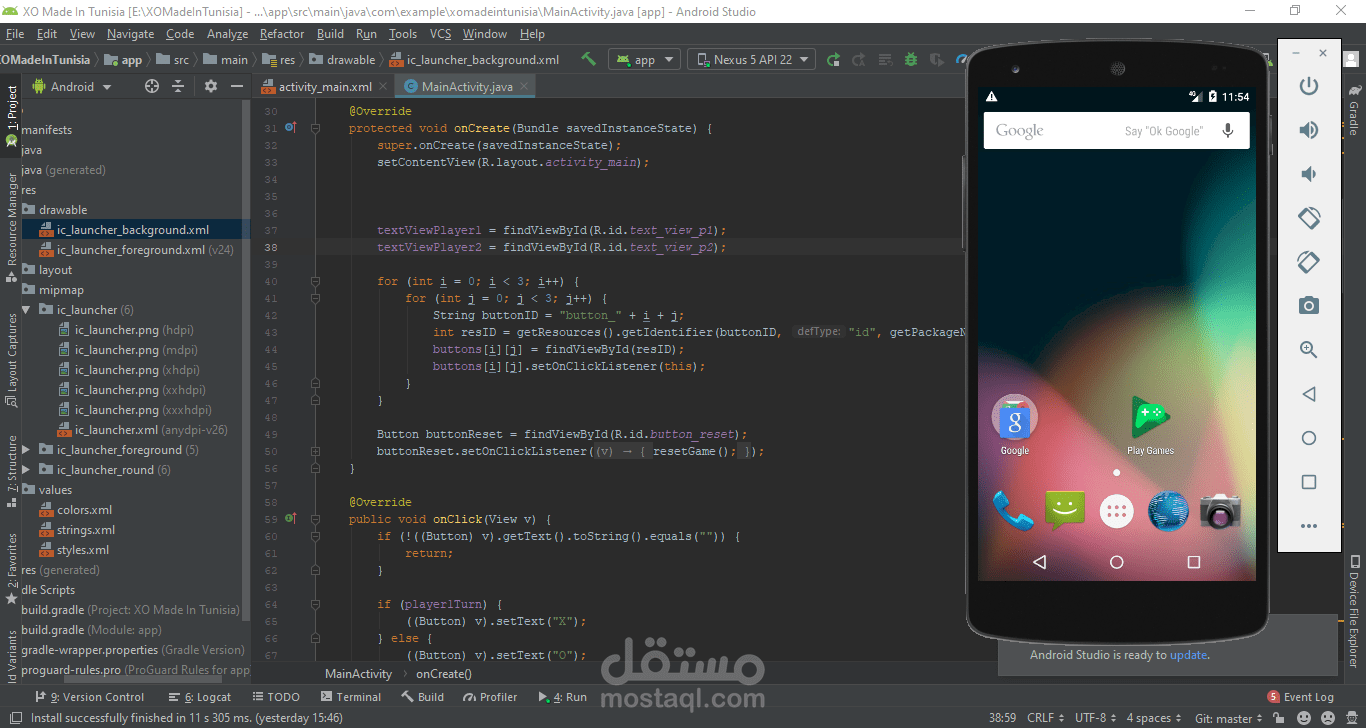Click the scroll-from-source target icon
1366x728 pixels.
click(x=152, y=86)
